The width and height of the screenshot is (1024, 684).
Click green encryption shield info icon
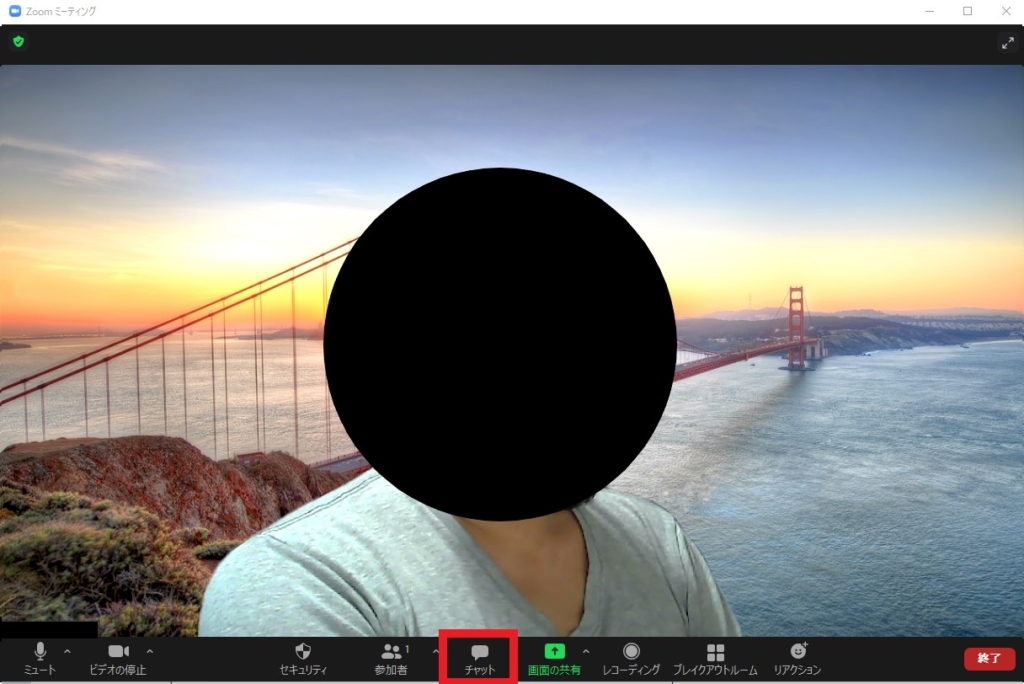[18, 42]
